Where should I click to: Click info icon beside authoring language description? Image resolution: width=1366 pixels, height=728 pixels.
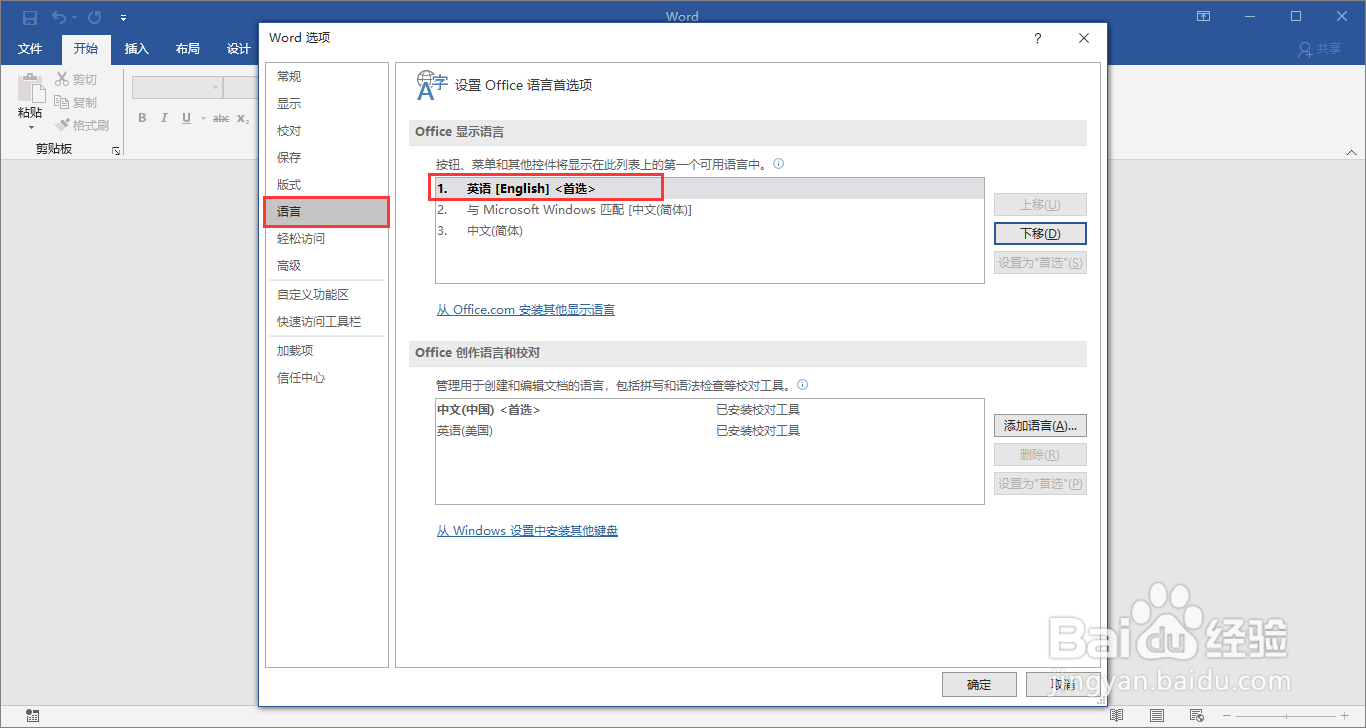pos(802,384)
